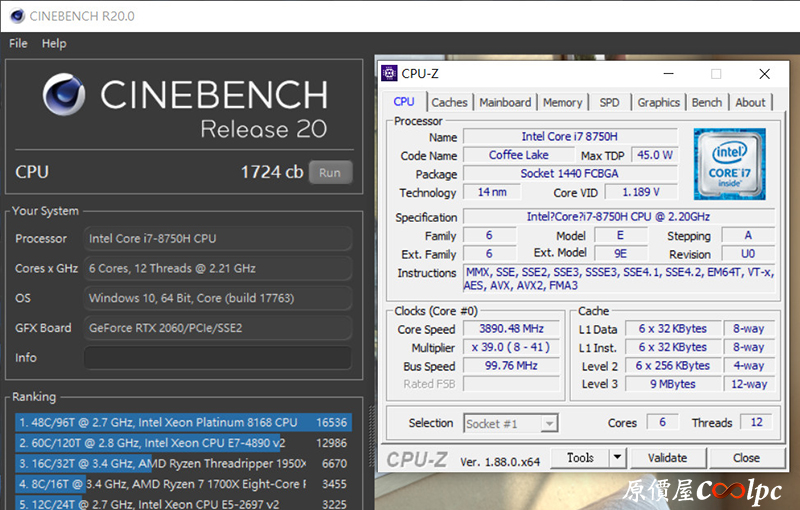Click the Cores count value 6

coord(662,422)
